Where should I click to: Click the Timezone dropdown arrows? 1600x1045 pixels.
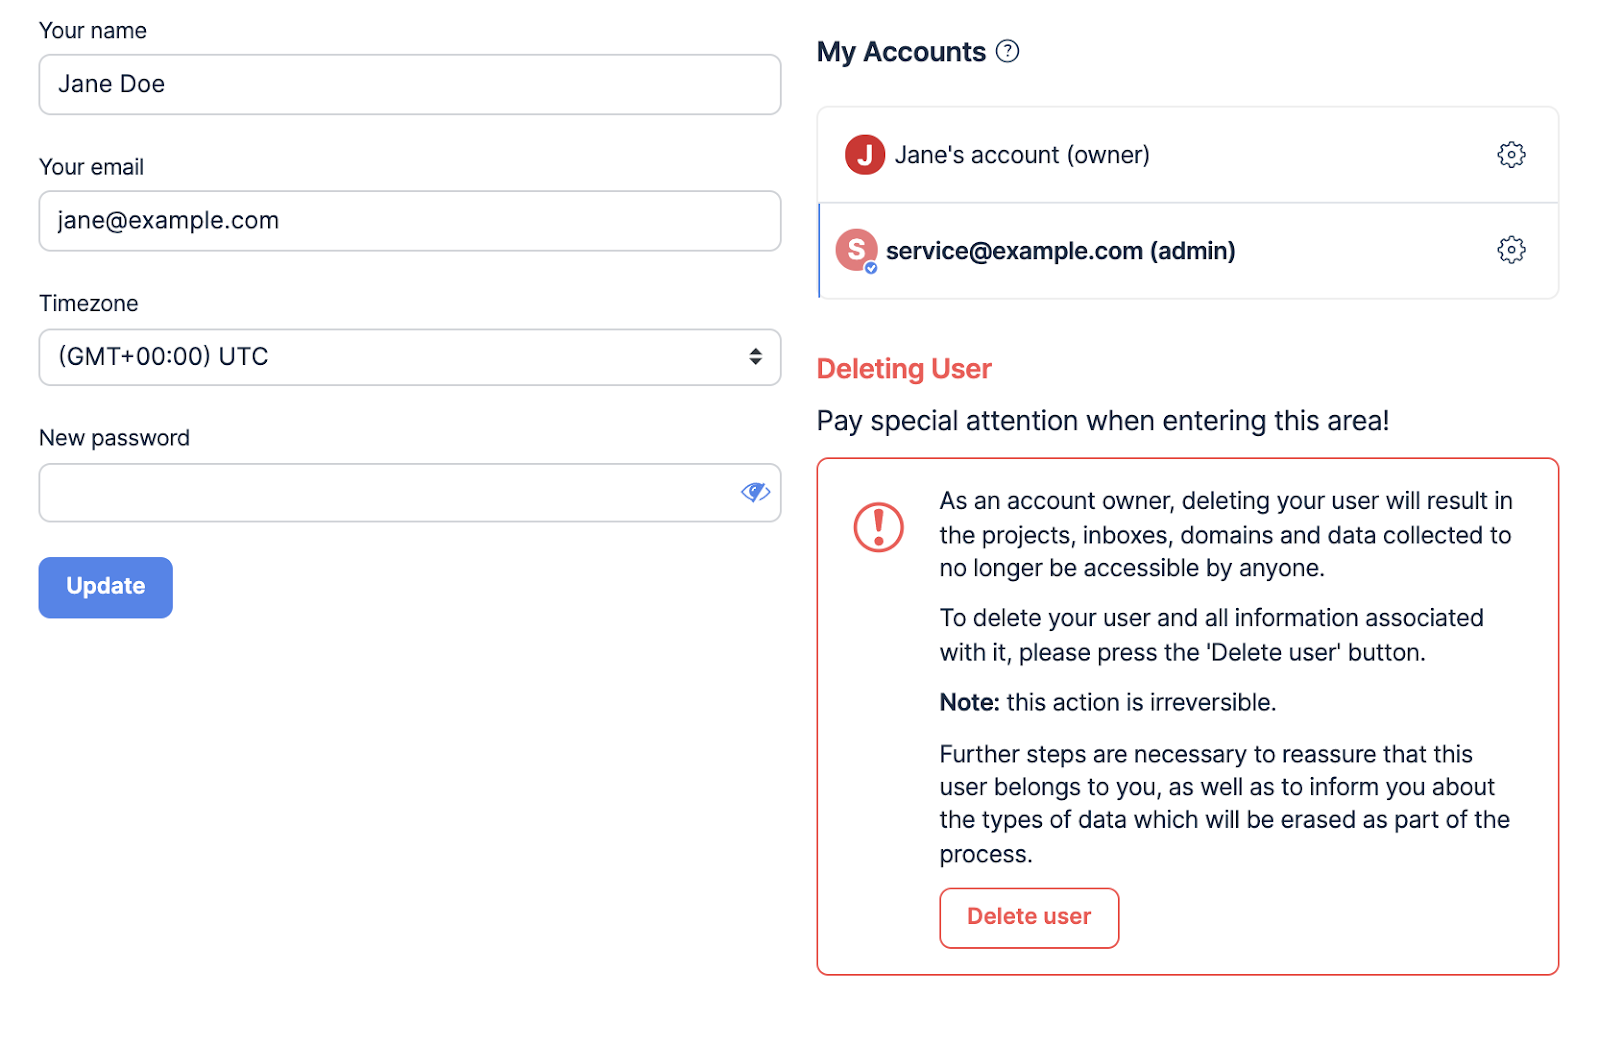[755, 357]
